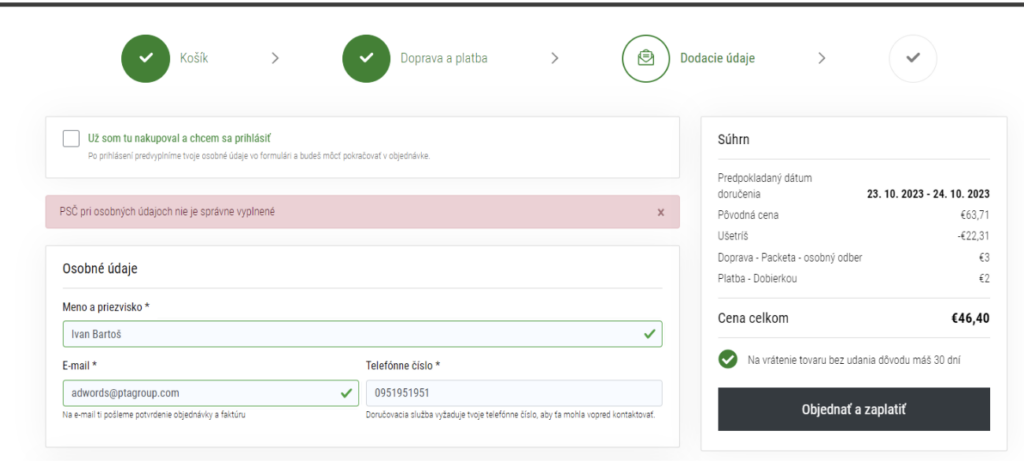Screen dimensions: 1024x471
Task: Click the Ušetríš value -€22,31
Action: pos(973,236)
